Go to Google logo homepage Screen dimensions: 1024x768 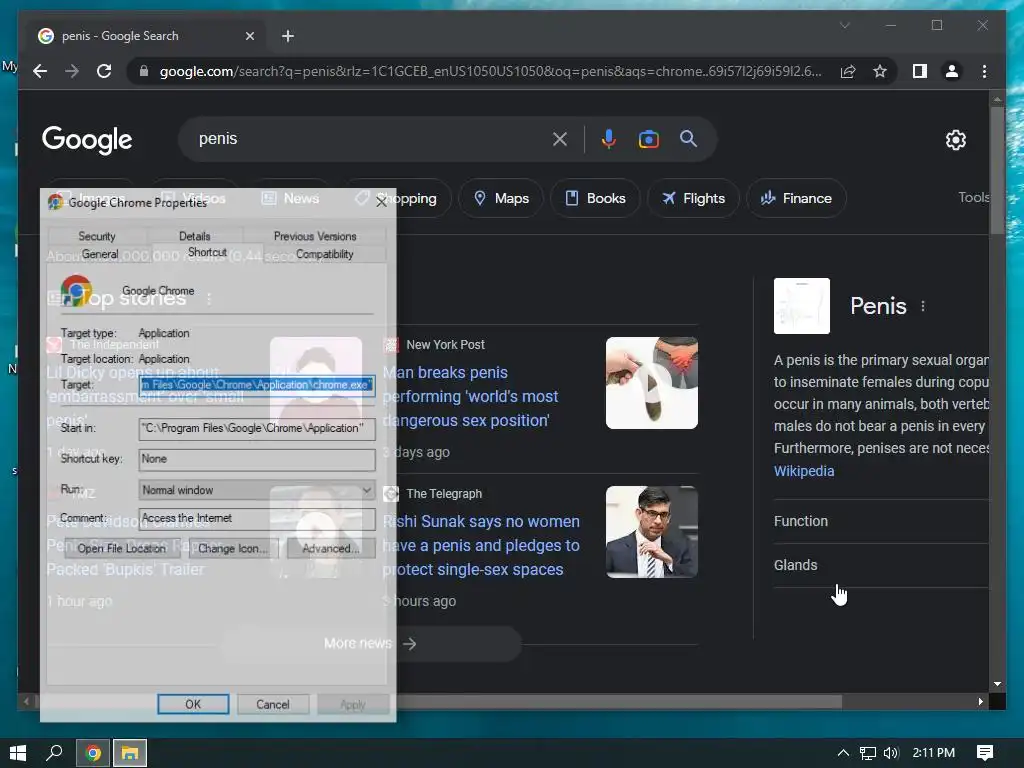click(x=87, y=139)
